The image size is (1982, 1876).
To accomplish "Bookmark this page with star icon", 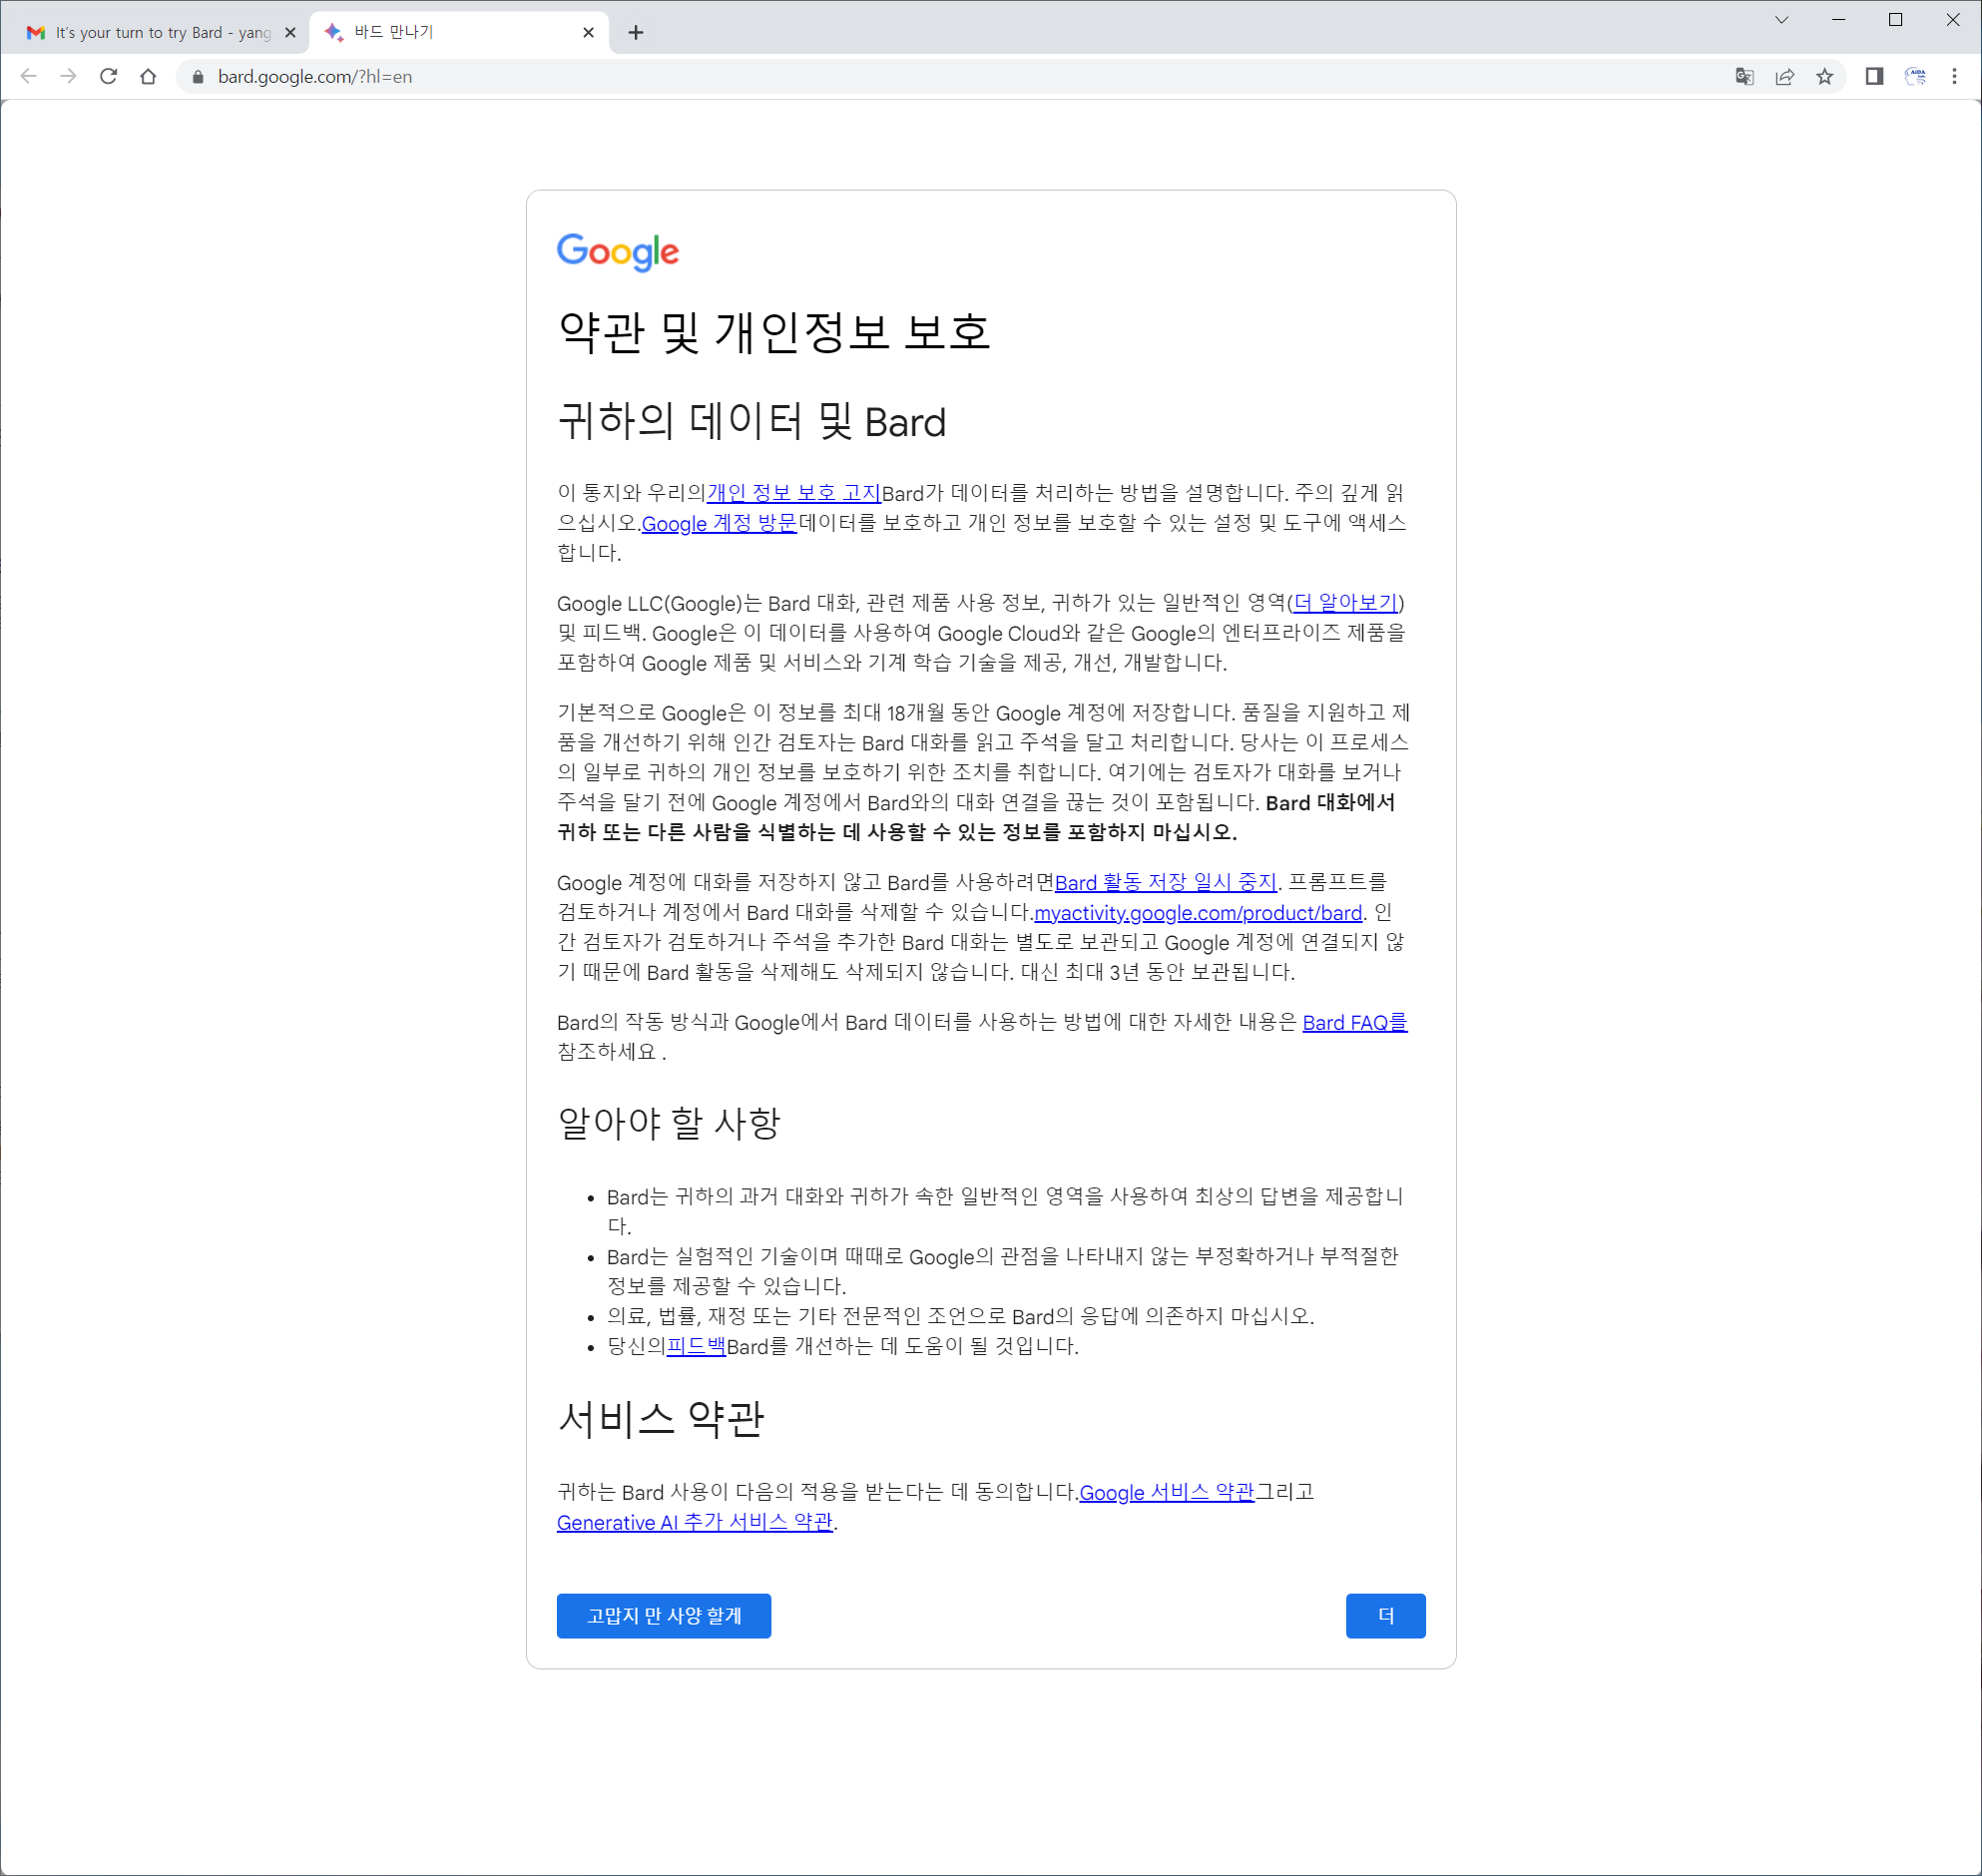I will [1824, 76].
